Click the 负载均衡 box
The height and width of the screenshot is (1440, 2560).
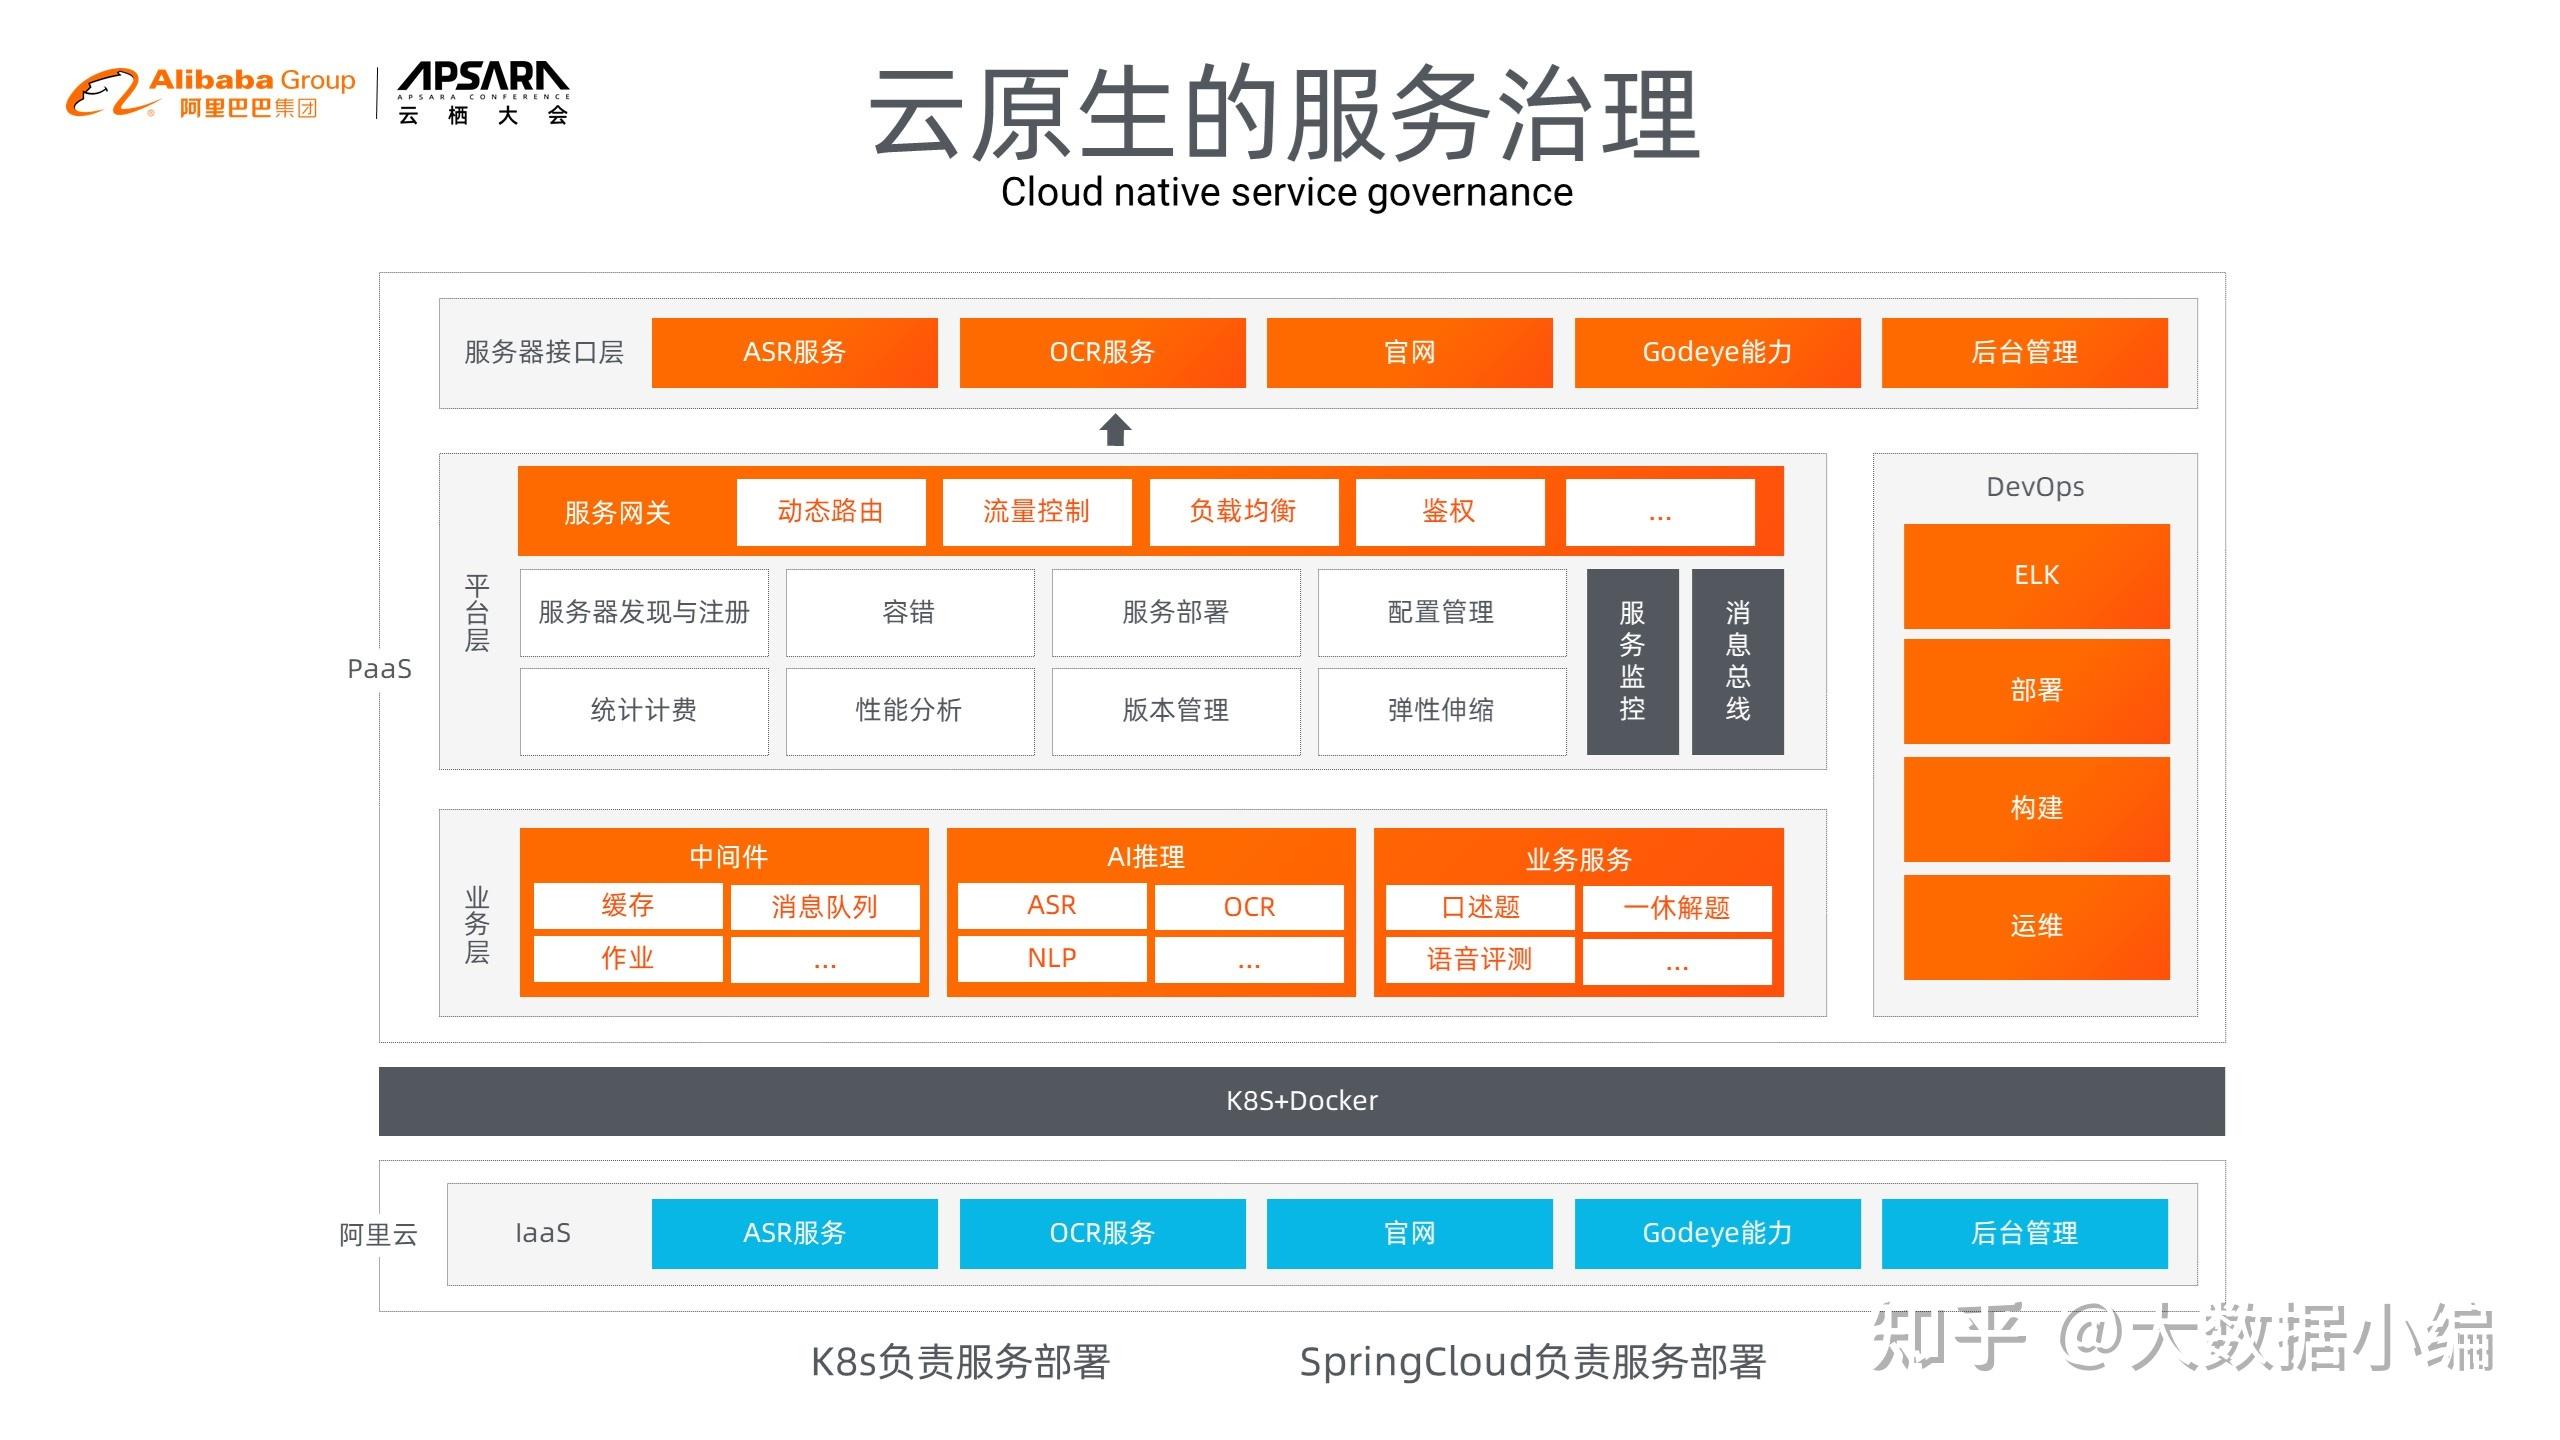[1243, 512]
